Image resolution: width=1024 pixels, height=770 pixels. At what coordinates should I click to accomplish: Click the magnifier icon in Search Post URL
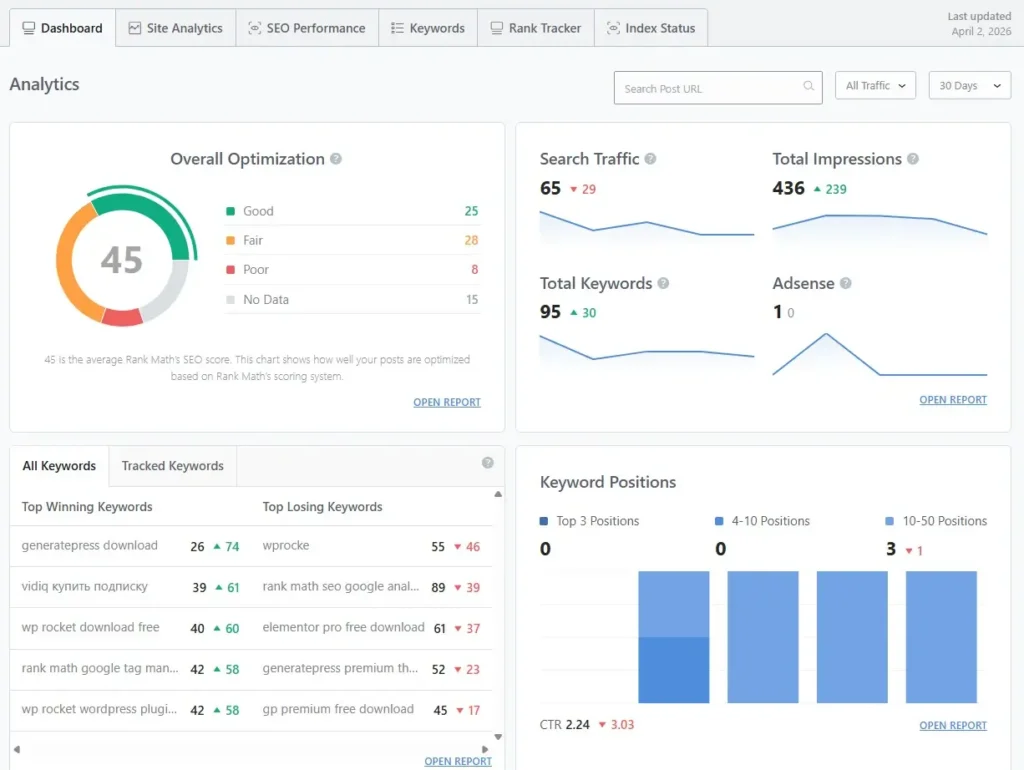pyautogui.click(x=808, y=87)
